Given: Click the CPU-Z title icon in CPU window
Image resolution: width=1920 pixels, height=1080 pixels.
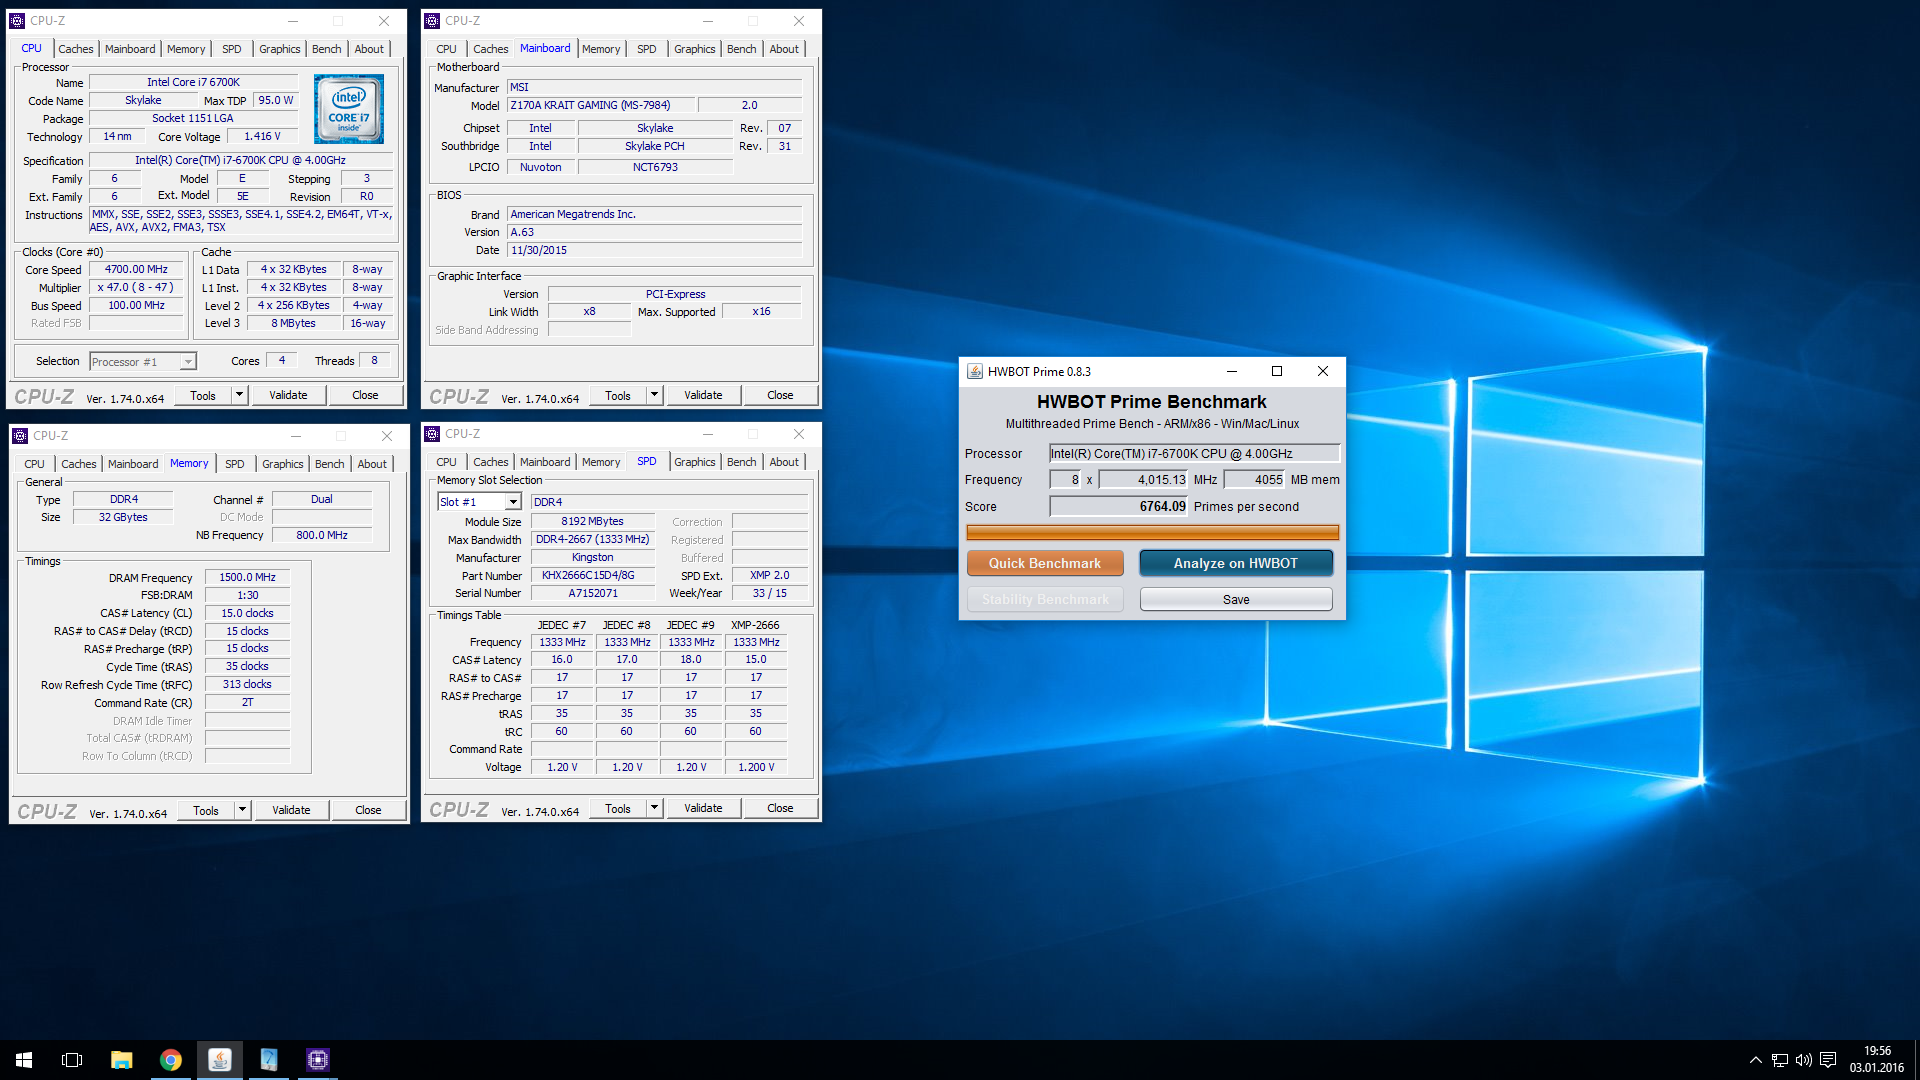Looking at the screenshot, I should pos(17,20).
